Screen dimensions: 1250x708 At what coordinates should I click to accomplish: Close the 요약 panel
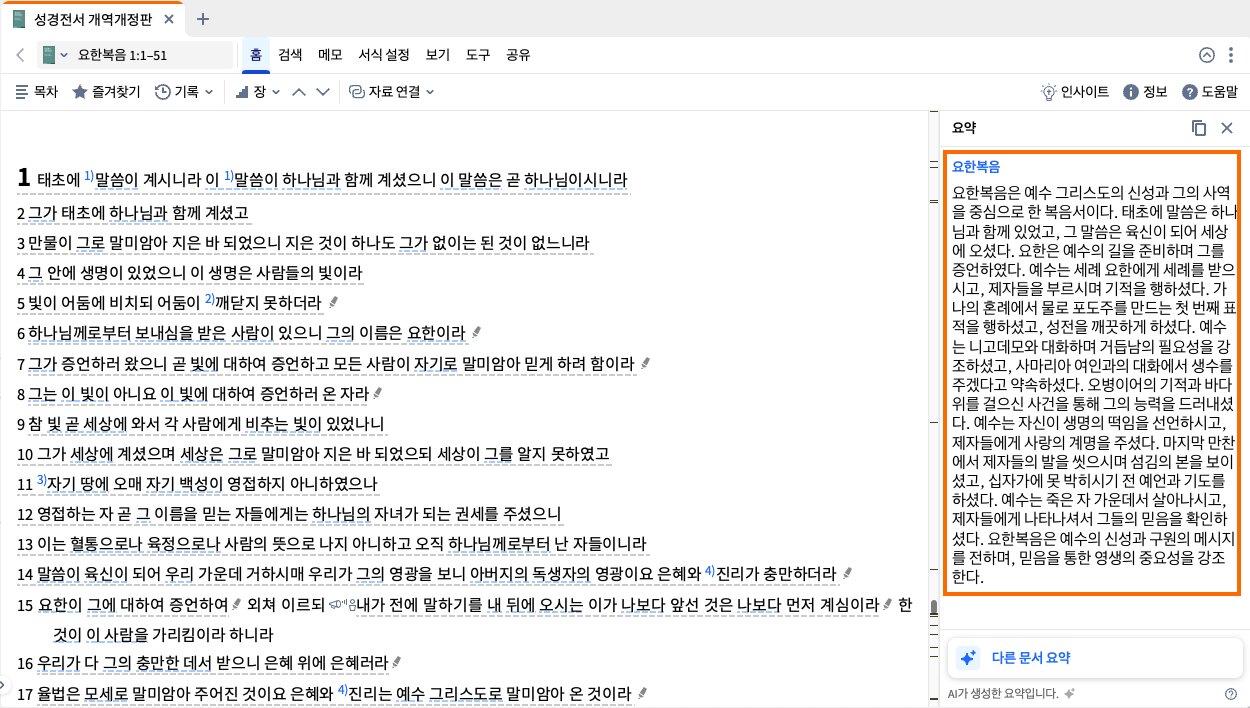1227,128
